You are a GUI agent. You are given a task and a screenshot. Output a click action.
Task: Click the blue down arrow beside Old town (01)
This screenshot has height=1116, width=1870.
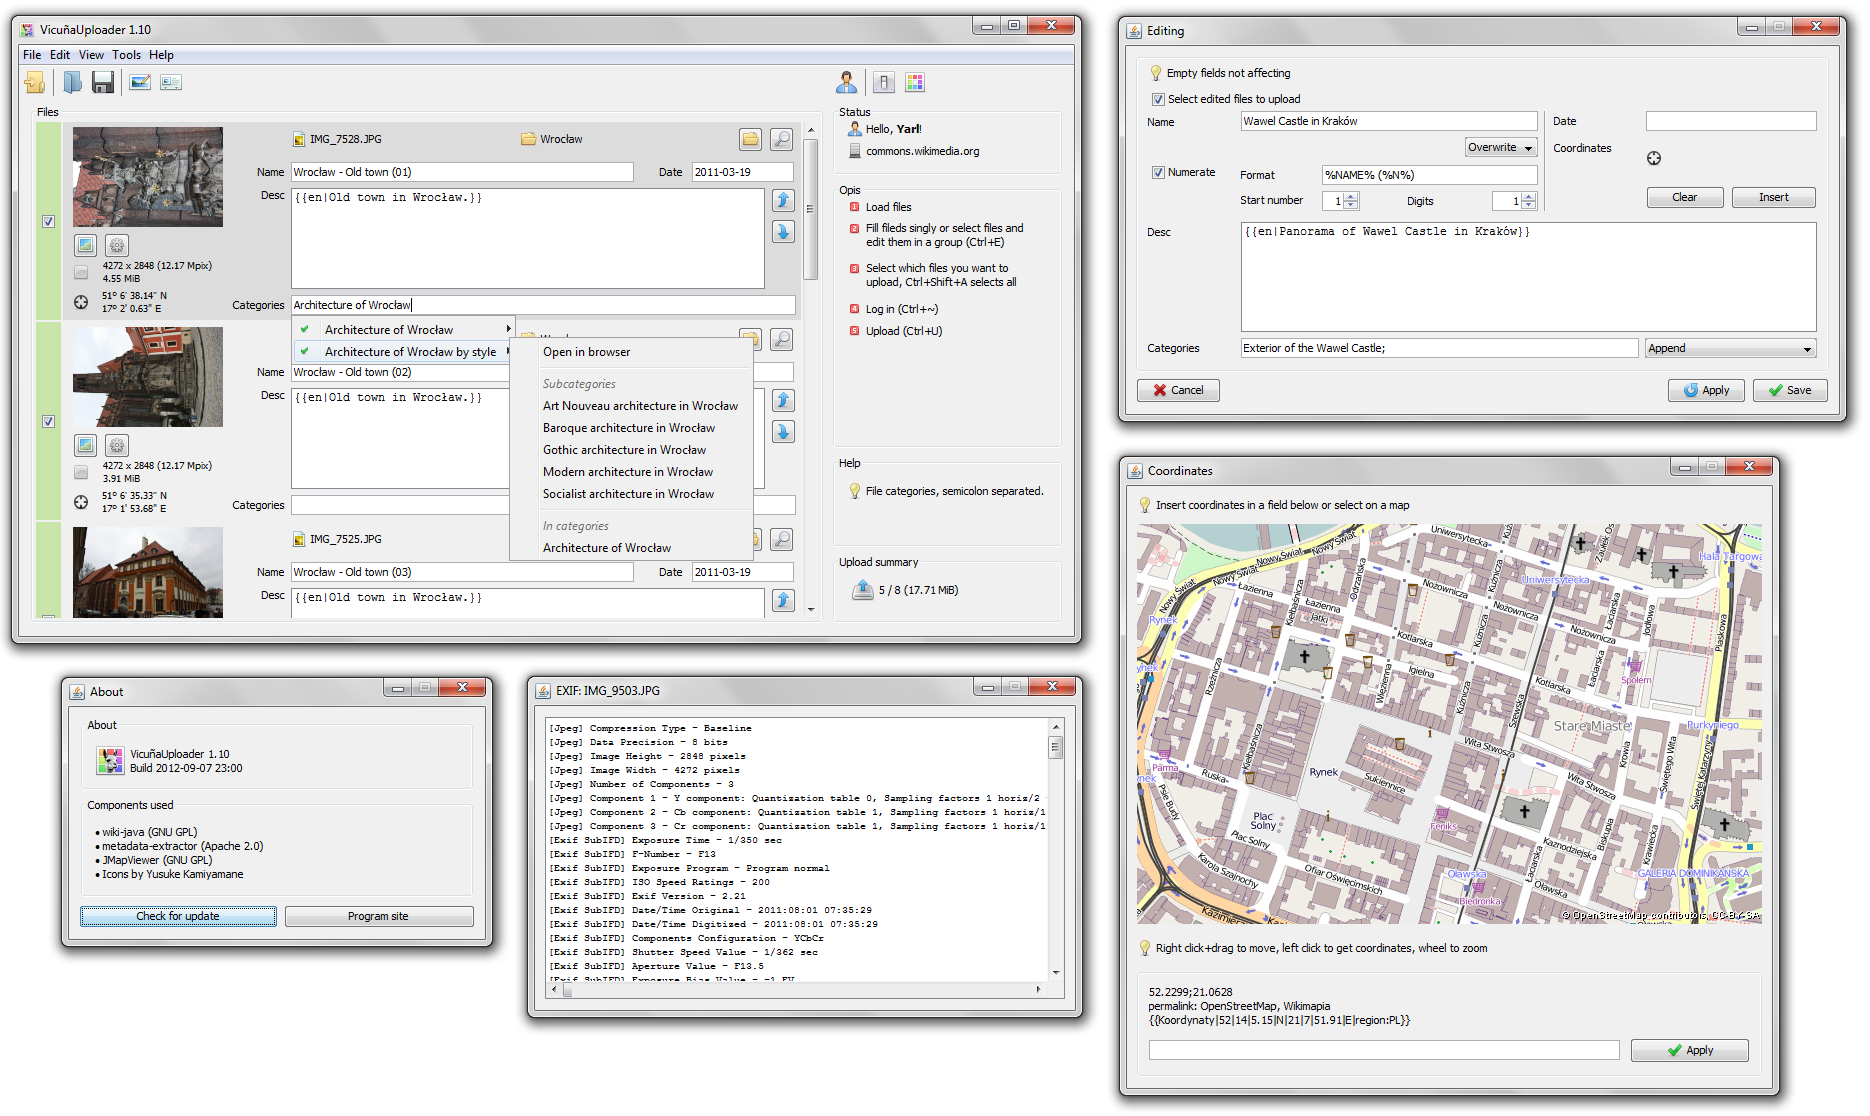pos(783,232)
